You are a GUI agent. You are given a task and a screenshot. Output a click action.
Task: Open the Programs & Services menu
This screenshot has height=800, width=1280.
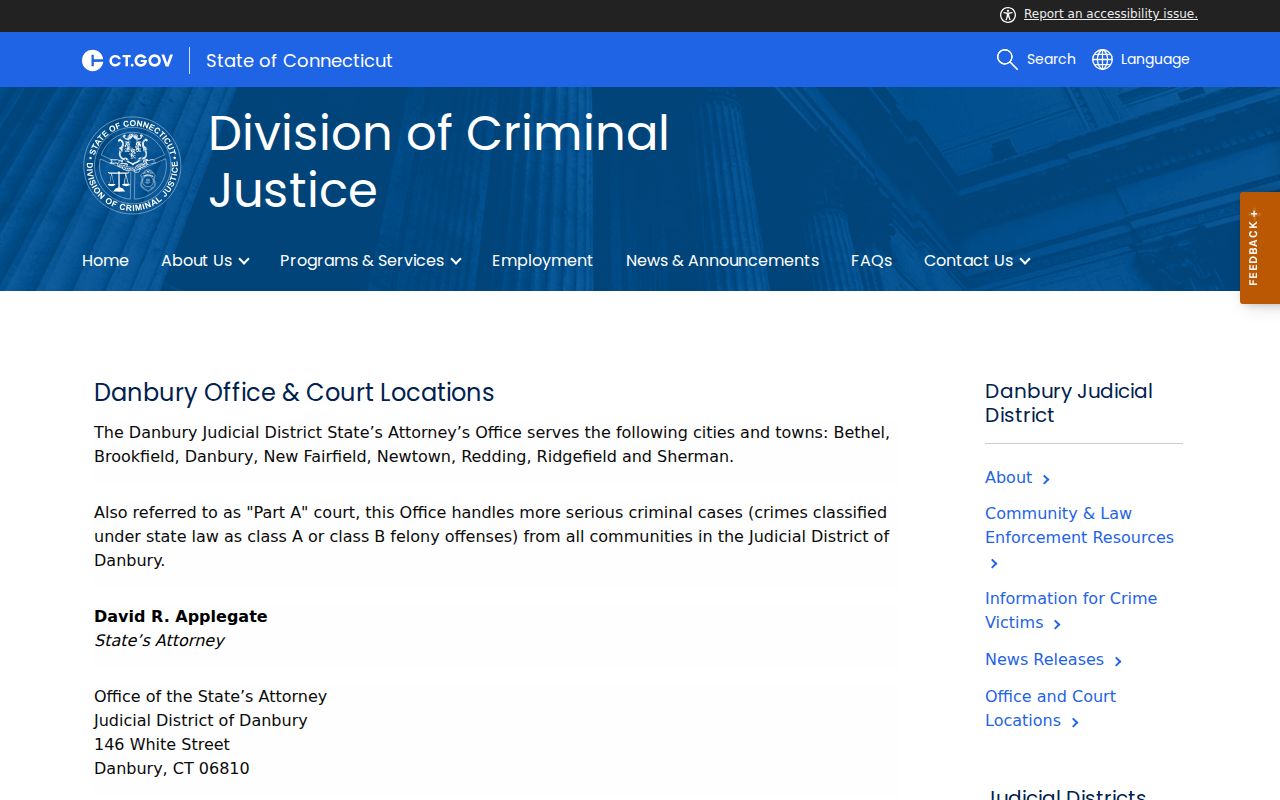[362, 260]
